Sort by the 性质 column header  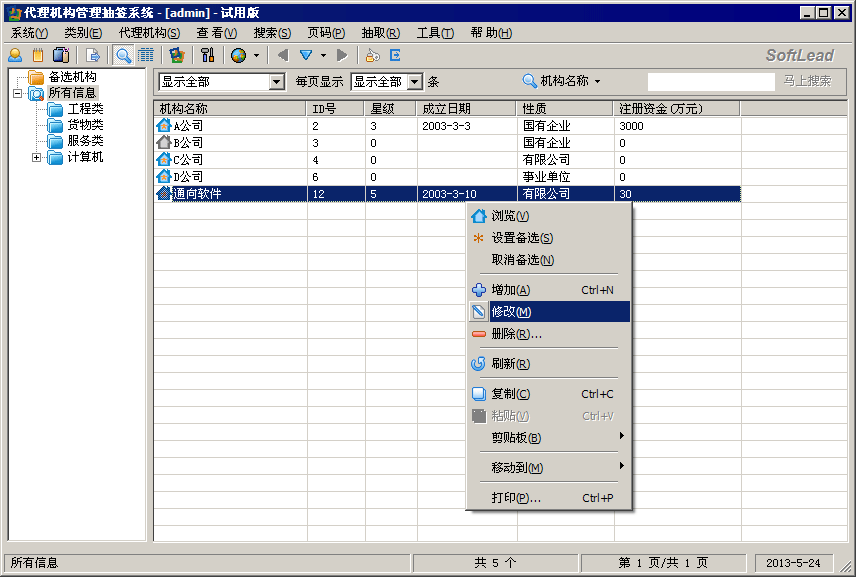(x=564, y=109)
